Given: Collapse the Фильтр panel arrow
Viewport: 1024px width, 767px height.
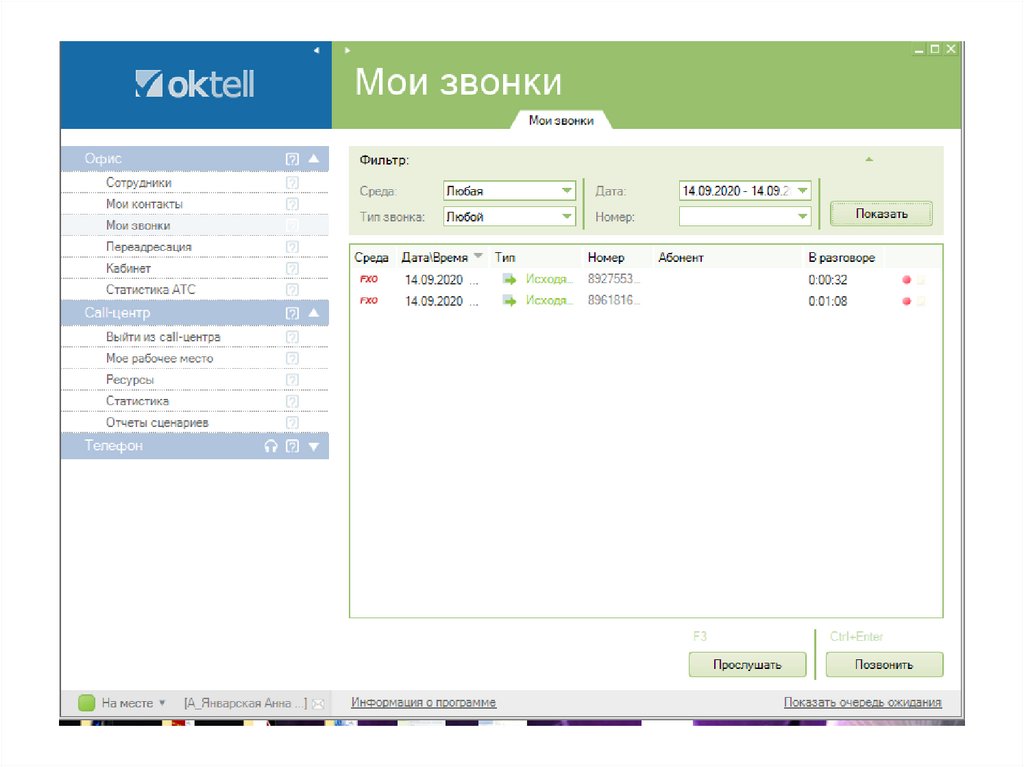Looking at the screenshot, I should [x=869, y=159].
